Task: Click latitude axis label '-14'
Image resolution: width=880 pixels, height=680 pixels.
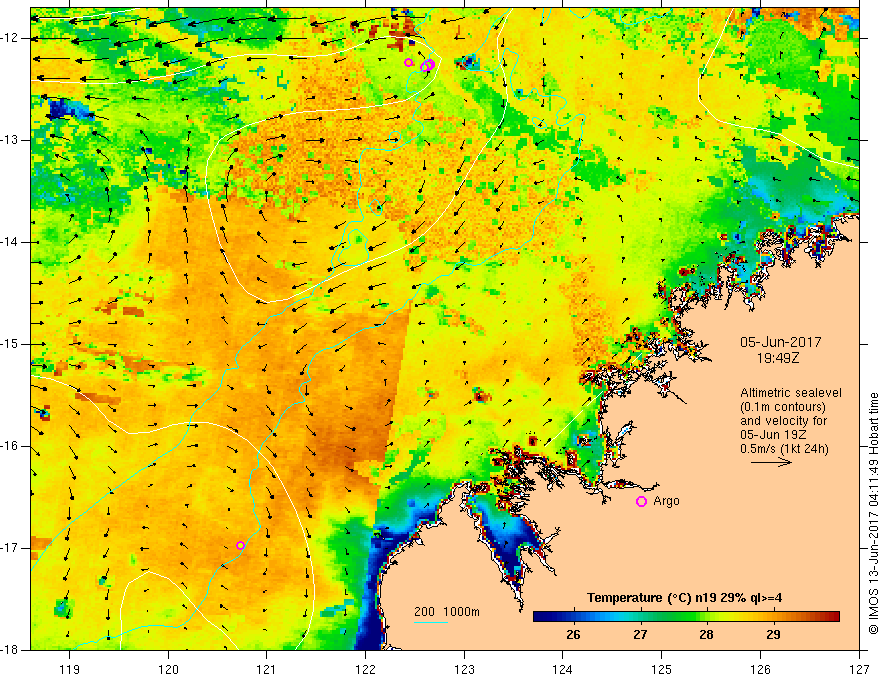Action: pos(10,242)
